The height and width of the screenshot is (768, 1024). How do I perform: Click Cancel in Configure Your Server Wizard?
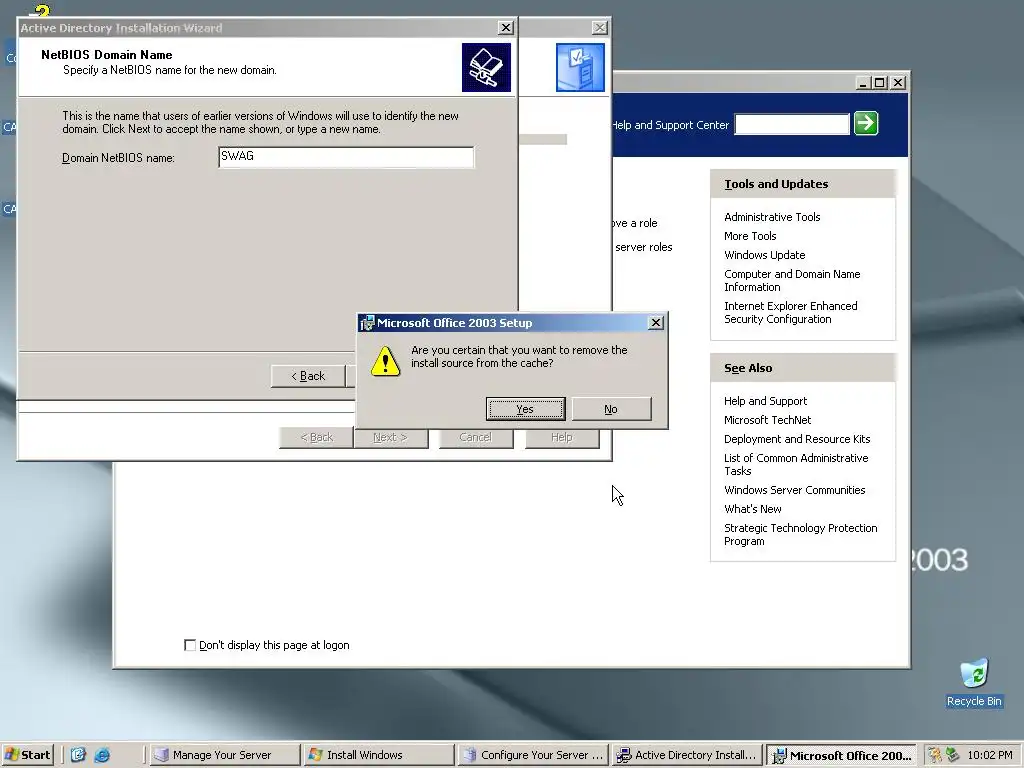(475, 437)
